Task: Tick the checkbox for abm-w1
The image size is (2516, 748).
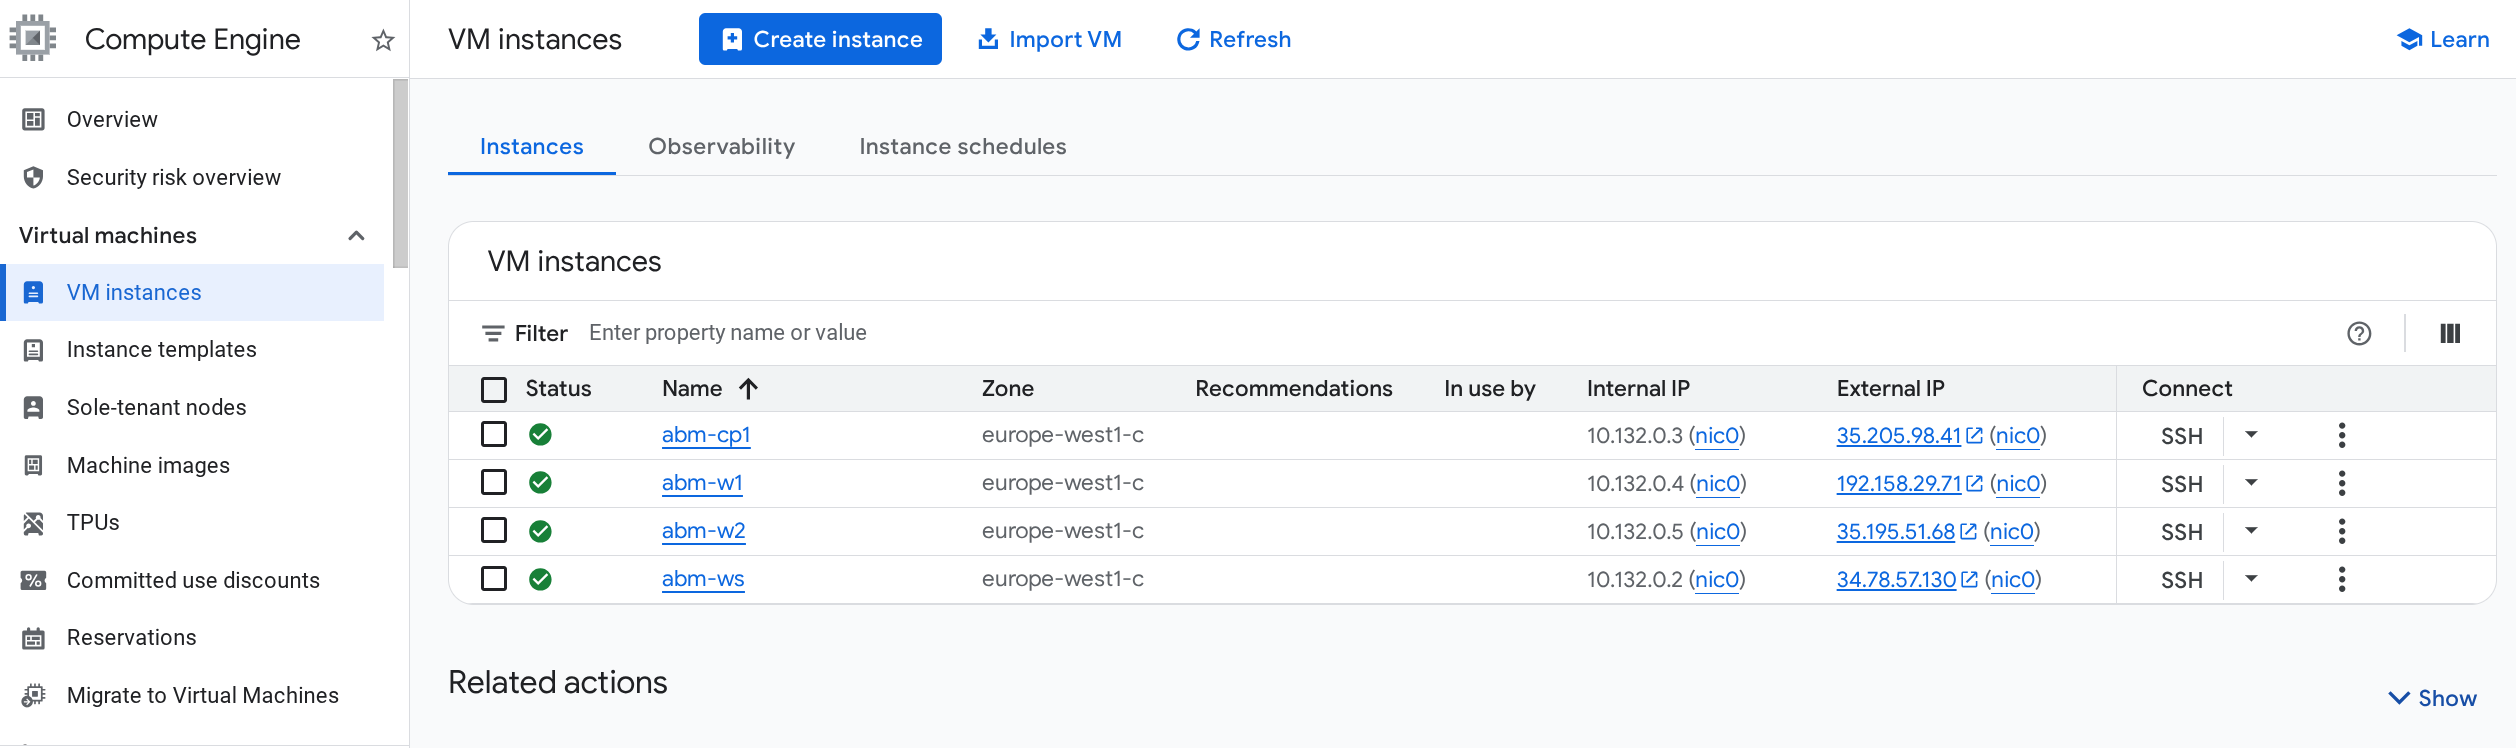Action: click(x=494, y=482)
